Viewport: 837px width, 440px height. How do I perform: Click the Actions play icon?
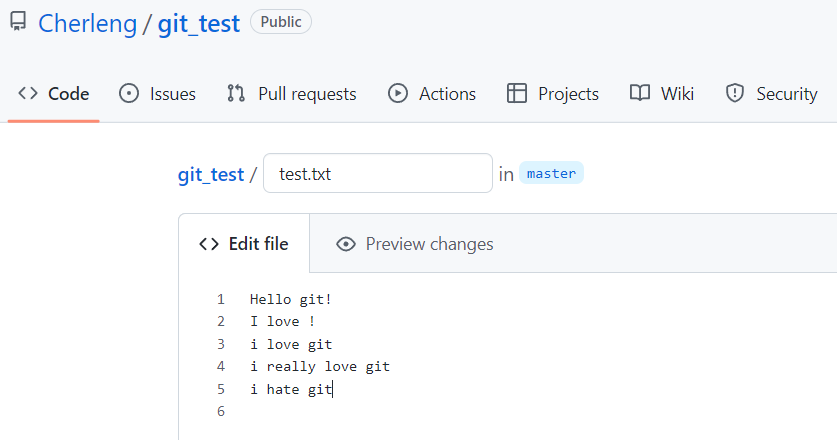(398, 94)
